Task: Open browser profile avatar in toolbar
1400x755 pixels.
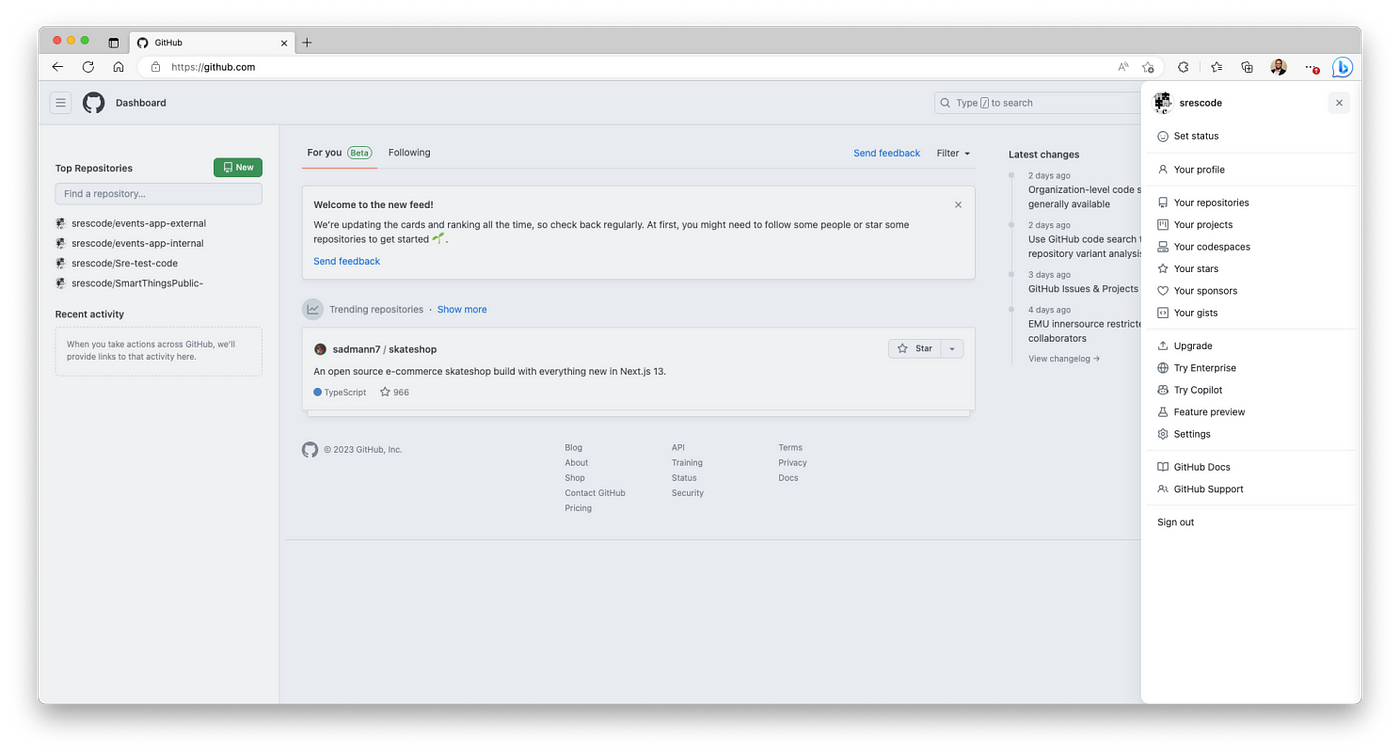Action: pos(1278,67)
